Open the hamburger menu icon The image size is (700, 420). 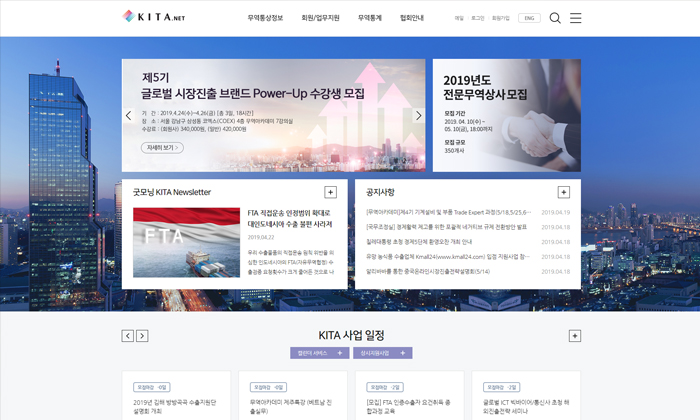click(576, 18)
